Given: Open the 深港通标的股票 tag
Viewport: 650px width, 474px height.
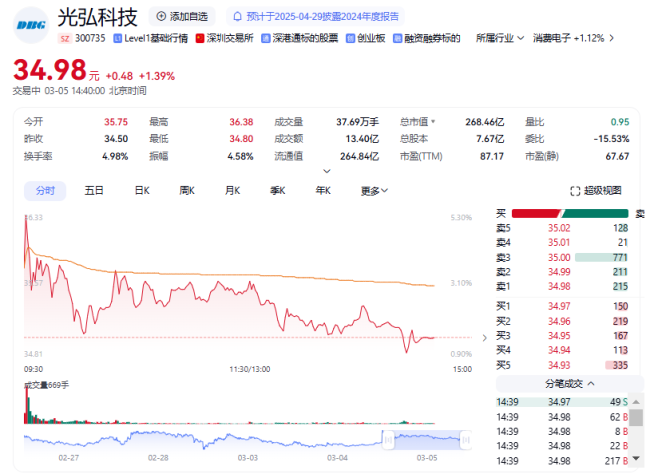Looking at the screenshot, I should tap(300, 39).
